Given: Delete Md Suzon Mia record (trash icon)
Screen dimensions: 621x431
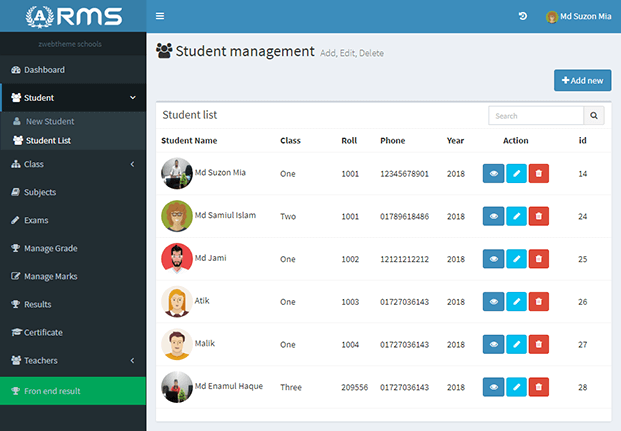Looking at the screenshot, I should pyautogui.click(x=539, y=174).
